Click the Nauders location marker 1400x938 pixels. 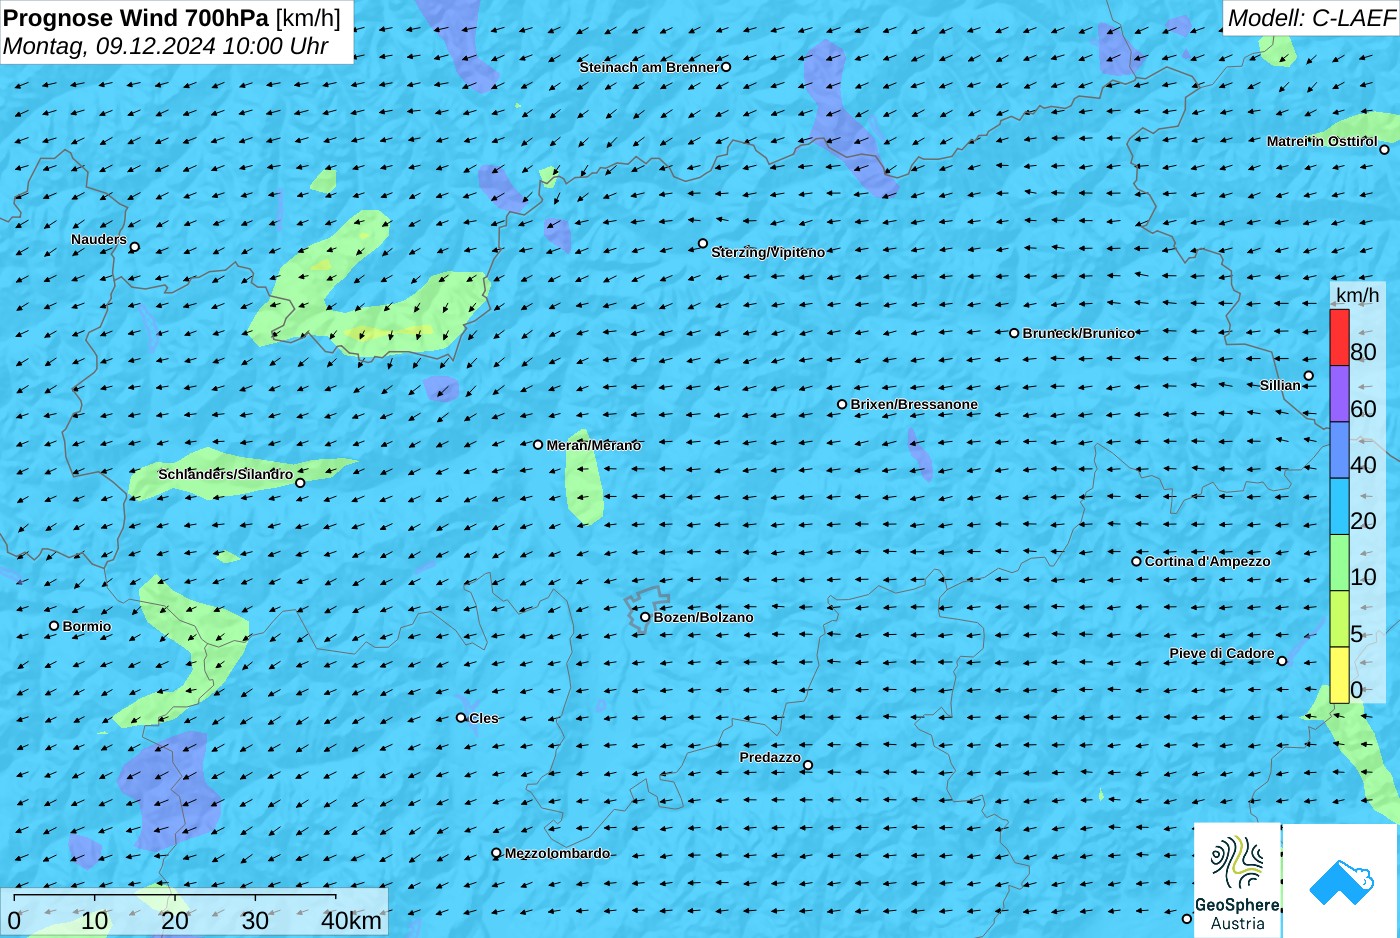click(x=135, y=247)
